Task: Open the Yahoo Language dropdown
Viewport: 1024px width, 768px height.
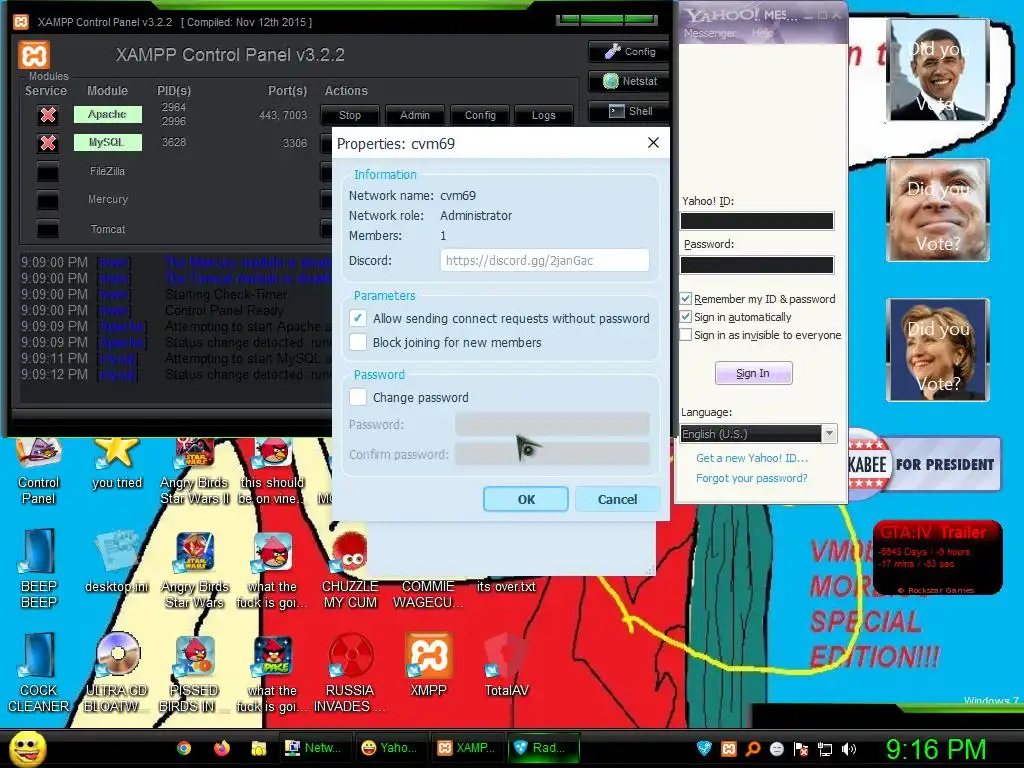Action: pos(758,434)
